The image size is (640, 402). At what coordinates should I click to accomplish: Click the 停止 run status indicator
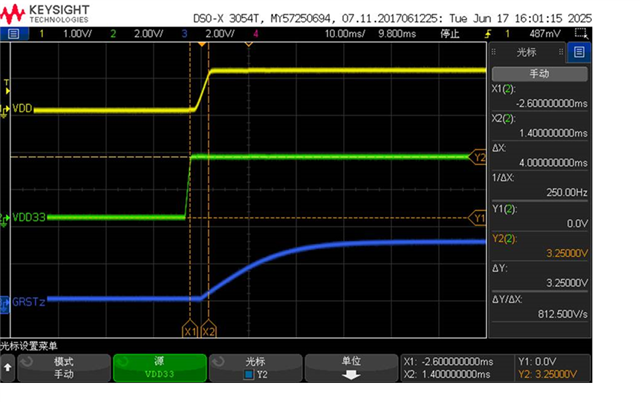(x=450, y=34)
